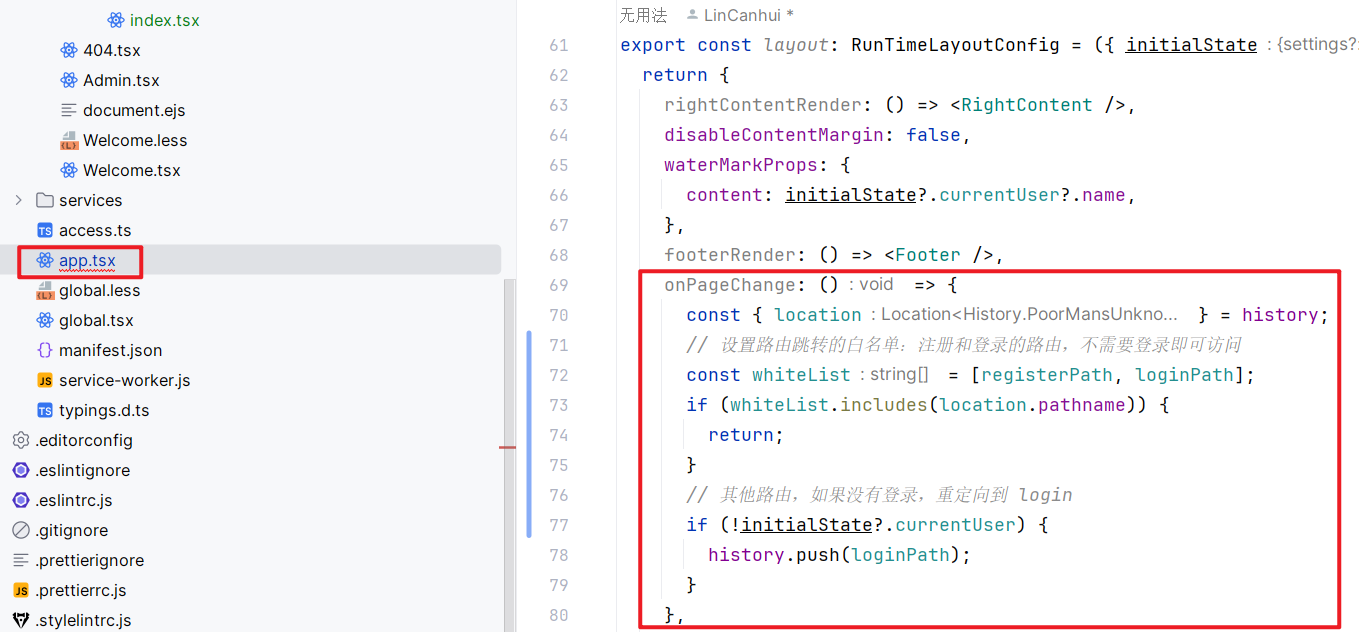Click the gear icon beside .editorconfig

click(x=21, y=440)
